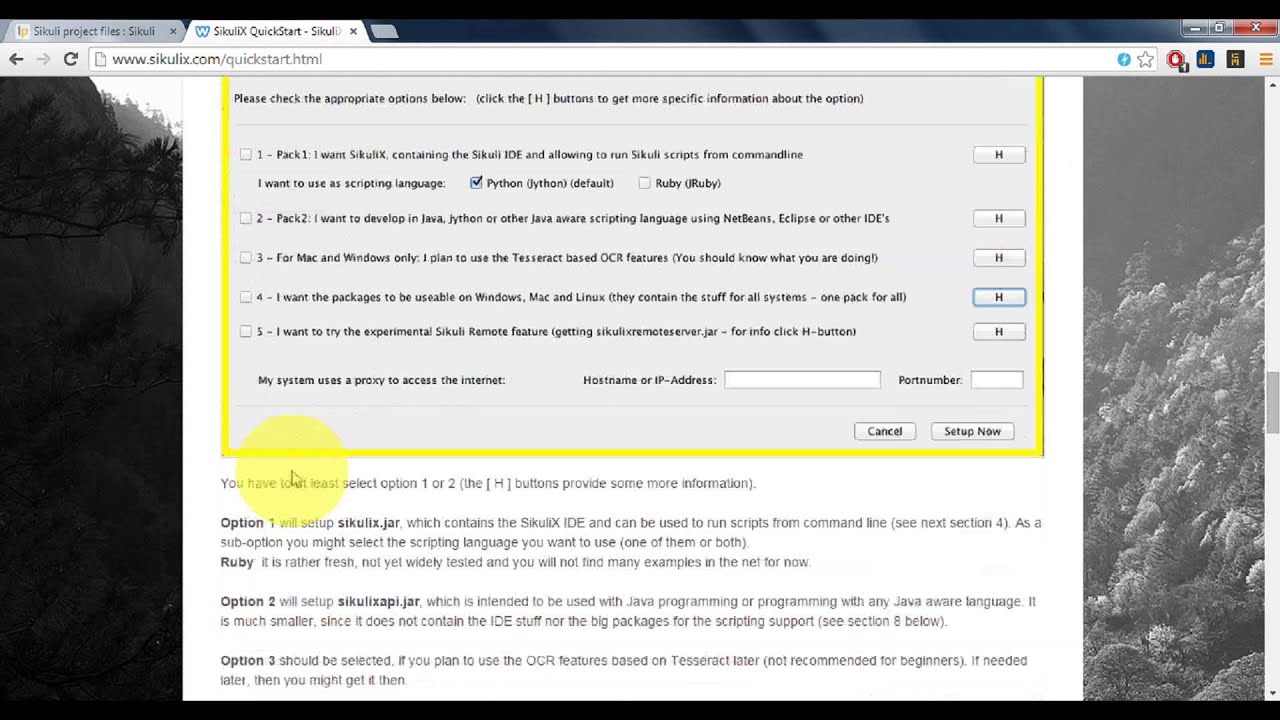Open the blue chart extension icon
1280x720 pixels.
(1205, 59)
